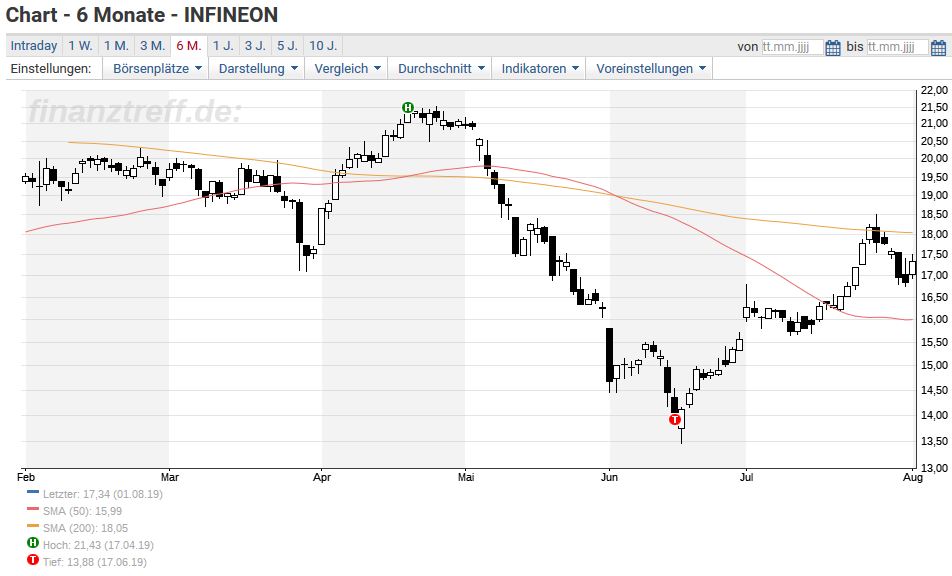Click the blue Letzter legend color swatch
The height and width of the screenshot is (576, 952).
point(33,492)
